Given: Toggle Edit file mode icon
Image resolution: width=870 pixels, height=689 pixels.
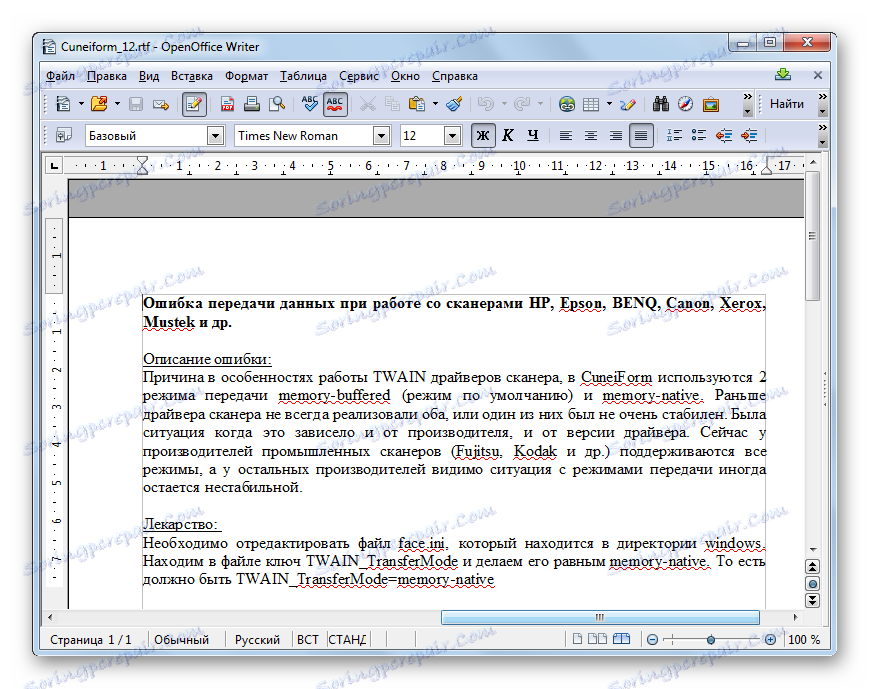Looking at the screenshot, I should pos(194,104).
